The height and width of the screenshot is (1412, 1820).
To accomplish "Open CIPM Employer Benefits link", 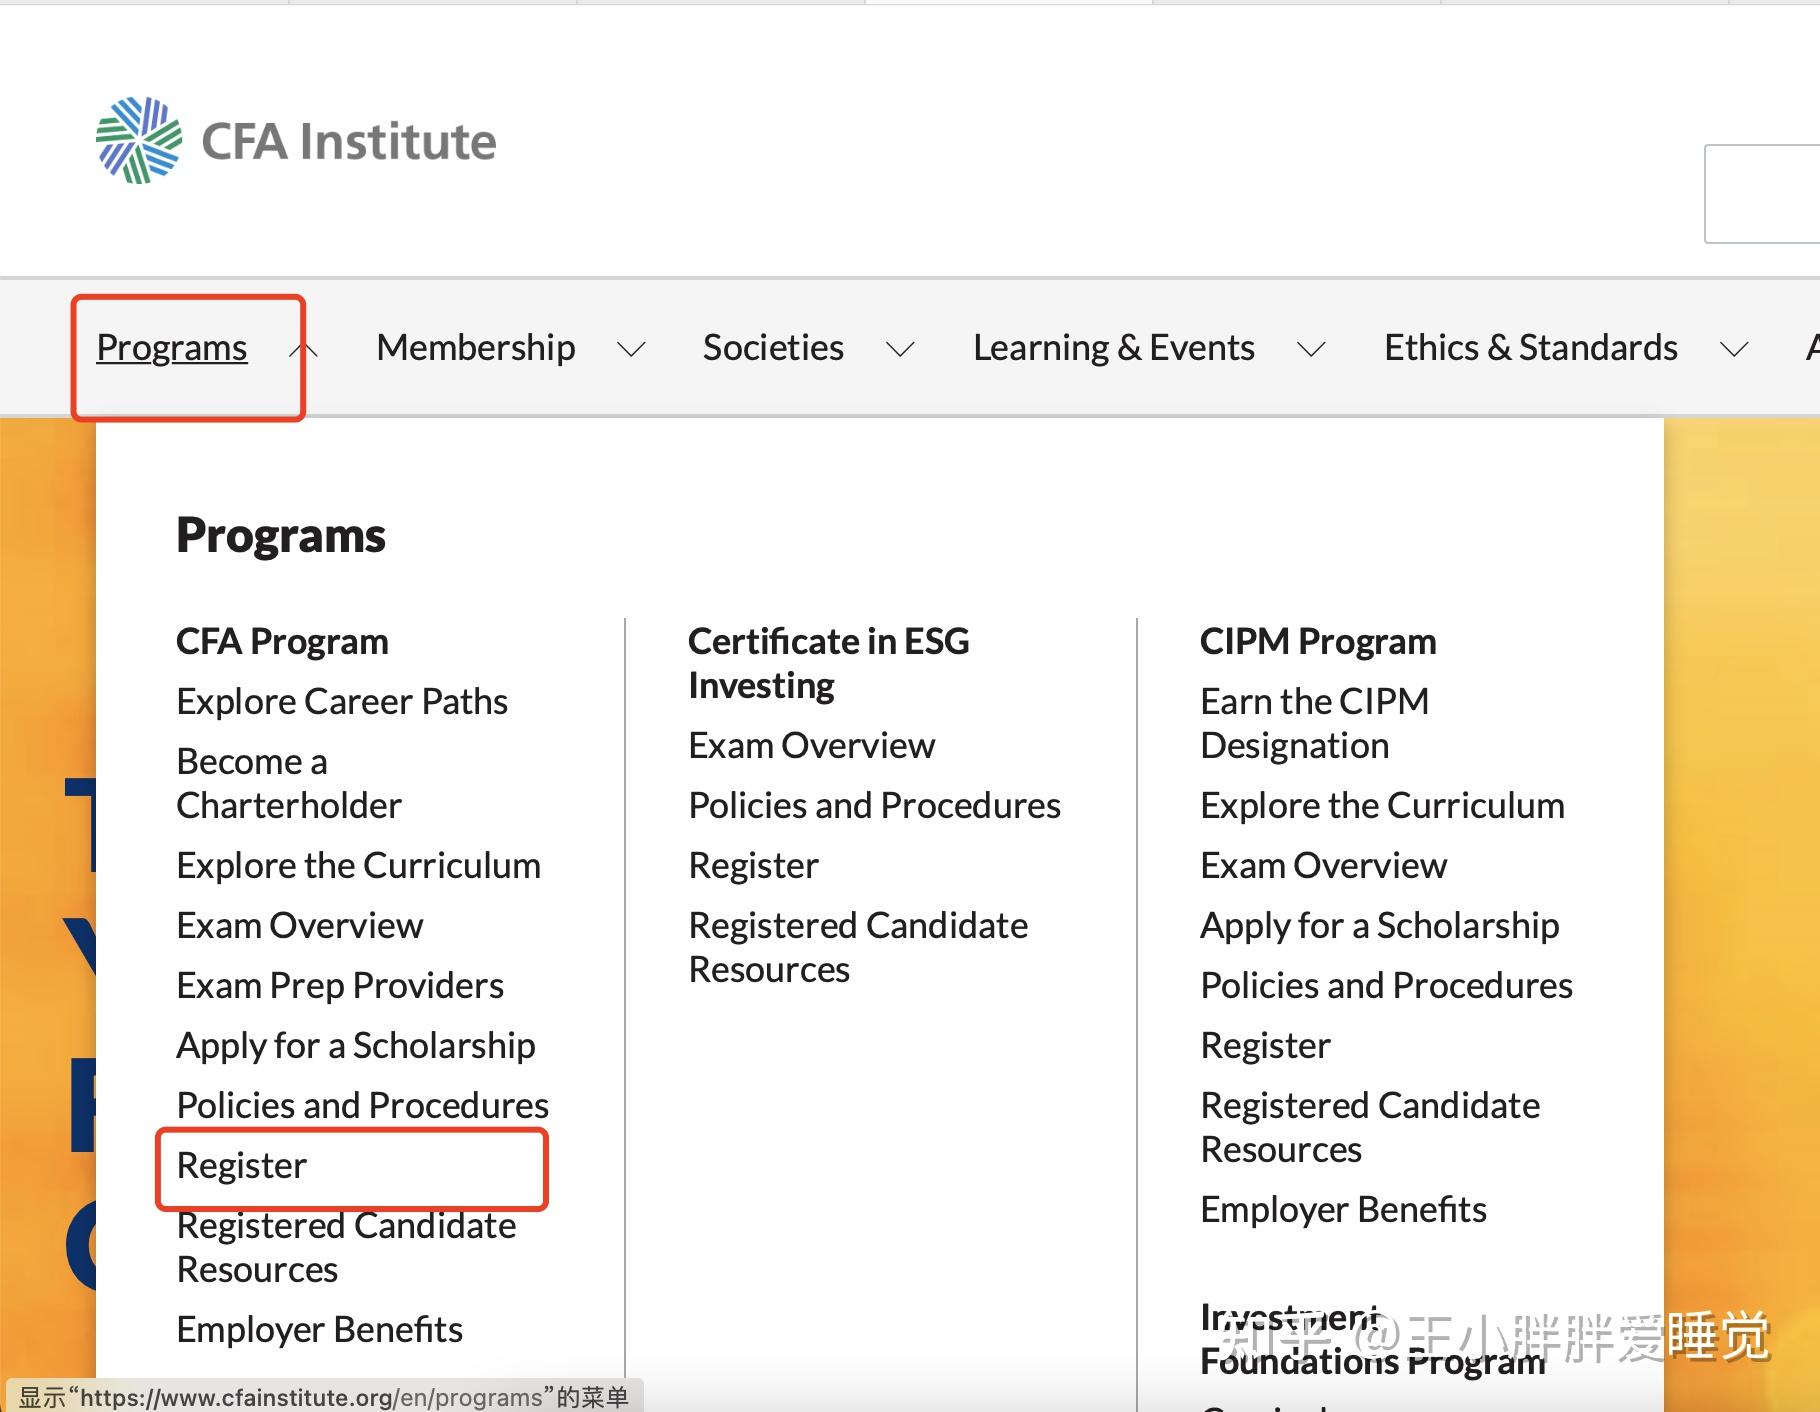I will (1343, 1210).
